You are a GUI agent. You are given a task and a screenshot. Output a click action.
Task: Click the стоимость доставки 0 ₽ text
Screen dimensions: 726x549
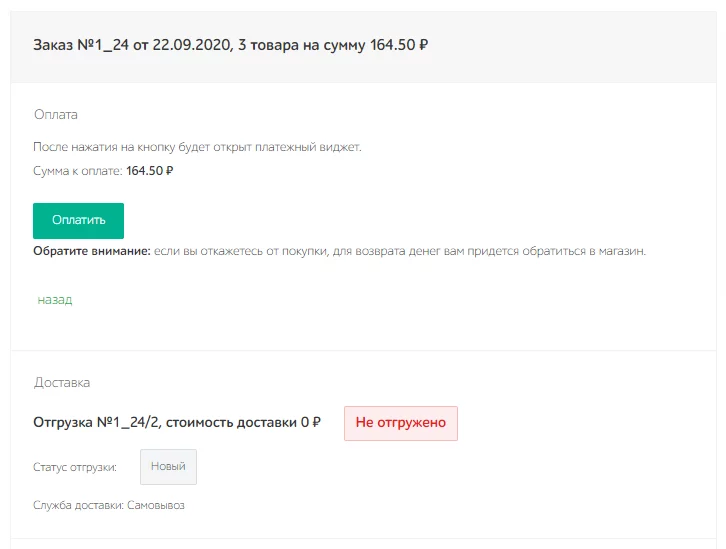243,423
